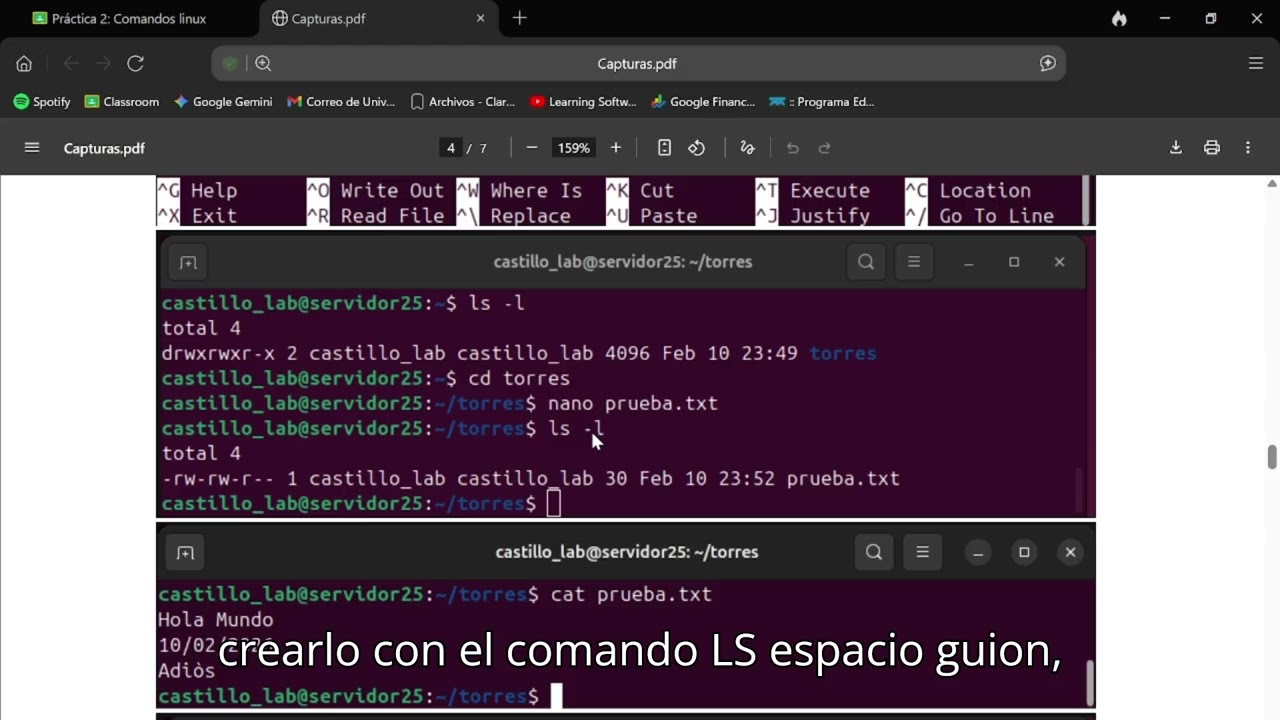
Task: Click the 159% zoom level field
Action: tap(574, 148)
